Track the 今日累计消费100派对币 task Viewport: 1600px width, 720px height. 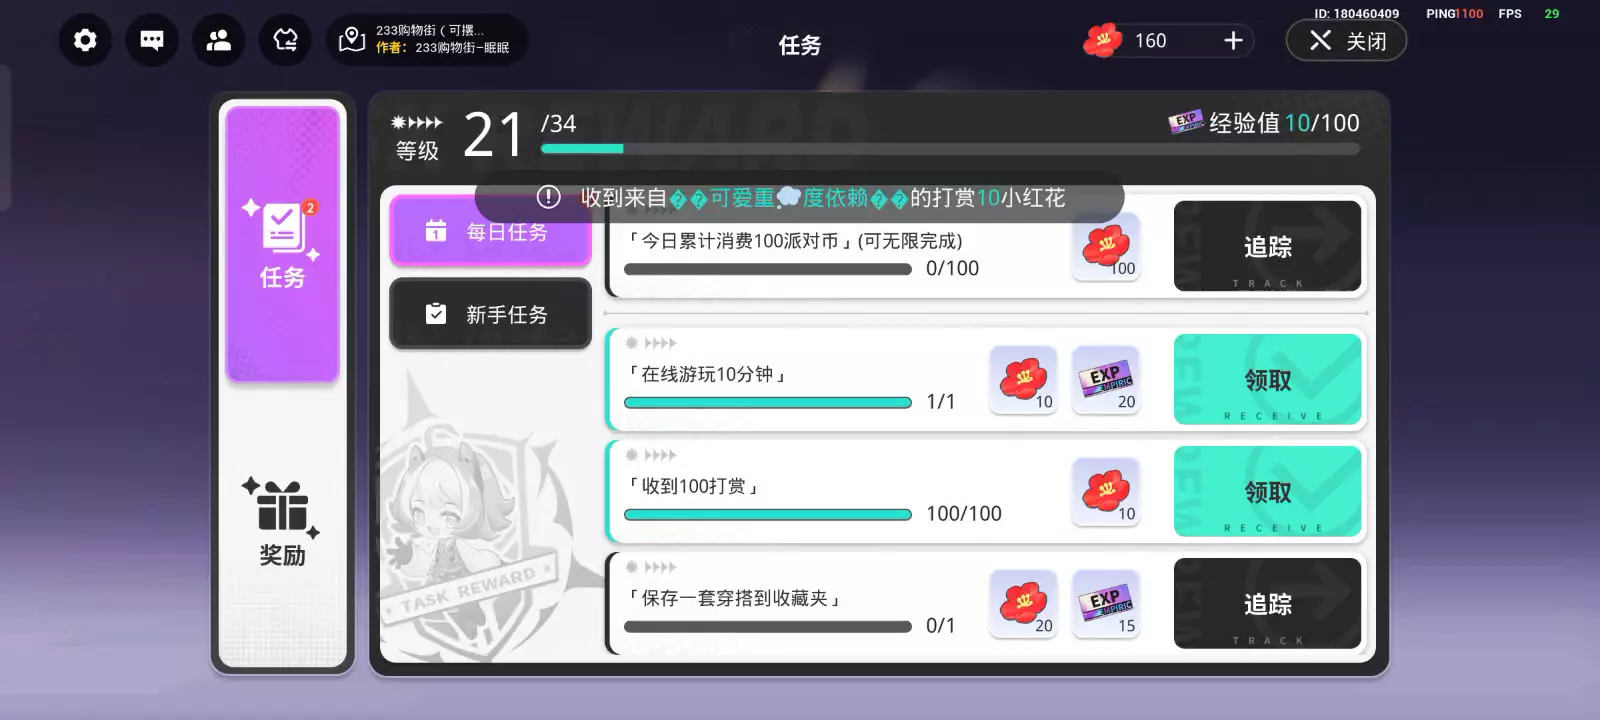(x=1267, y=247)
